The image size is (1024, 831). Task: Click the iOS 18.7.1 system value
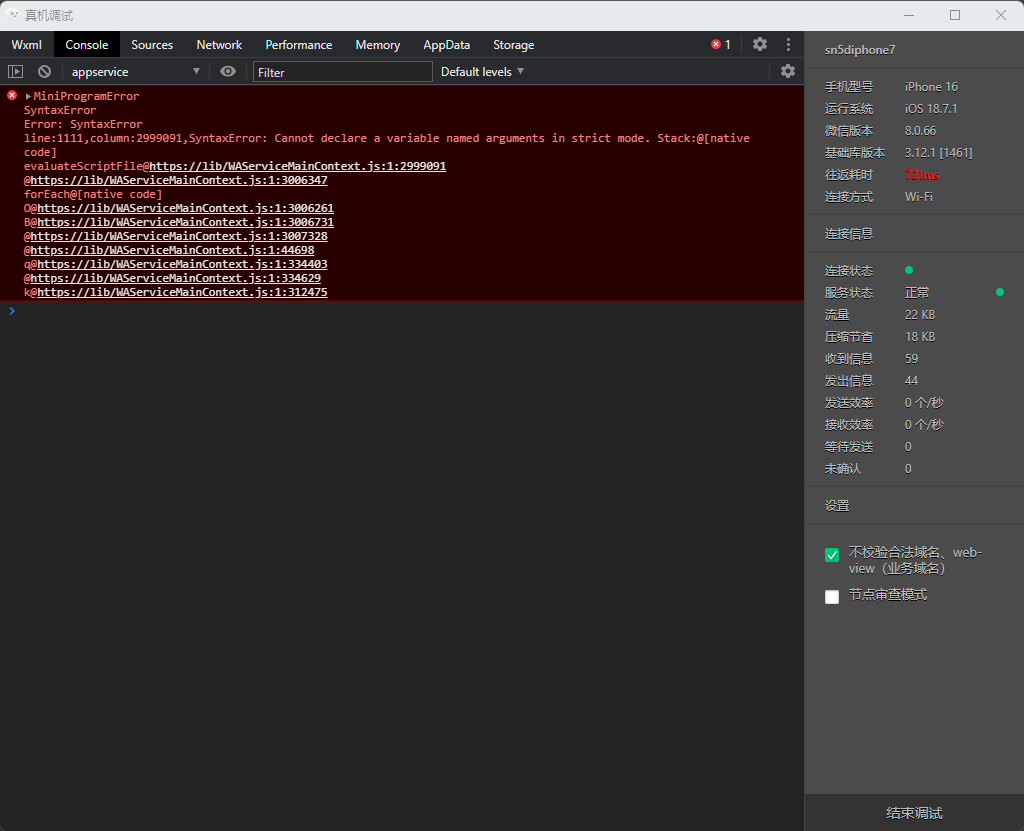click(x=931, y=109)
